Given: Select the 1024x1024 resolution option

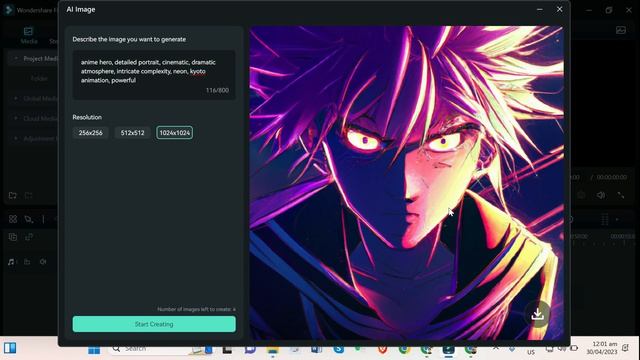Looking at the screenshot, I should click(x=175, y=133).
